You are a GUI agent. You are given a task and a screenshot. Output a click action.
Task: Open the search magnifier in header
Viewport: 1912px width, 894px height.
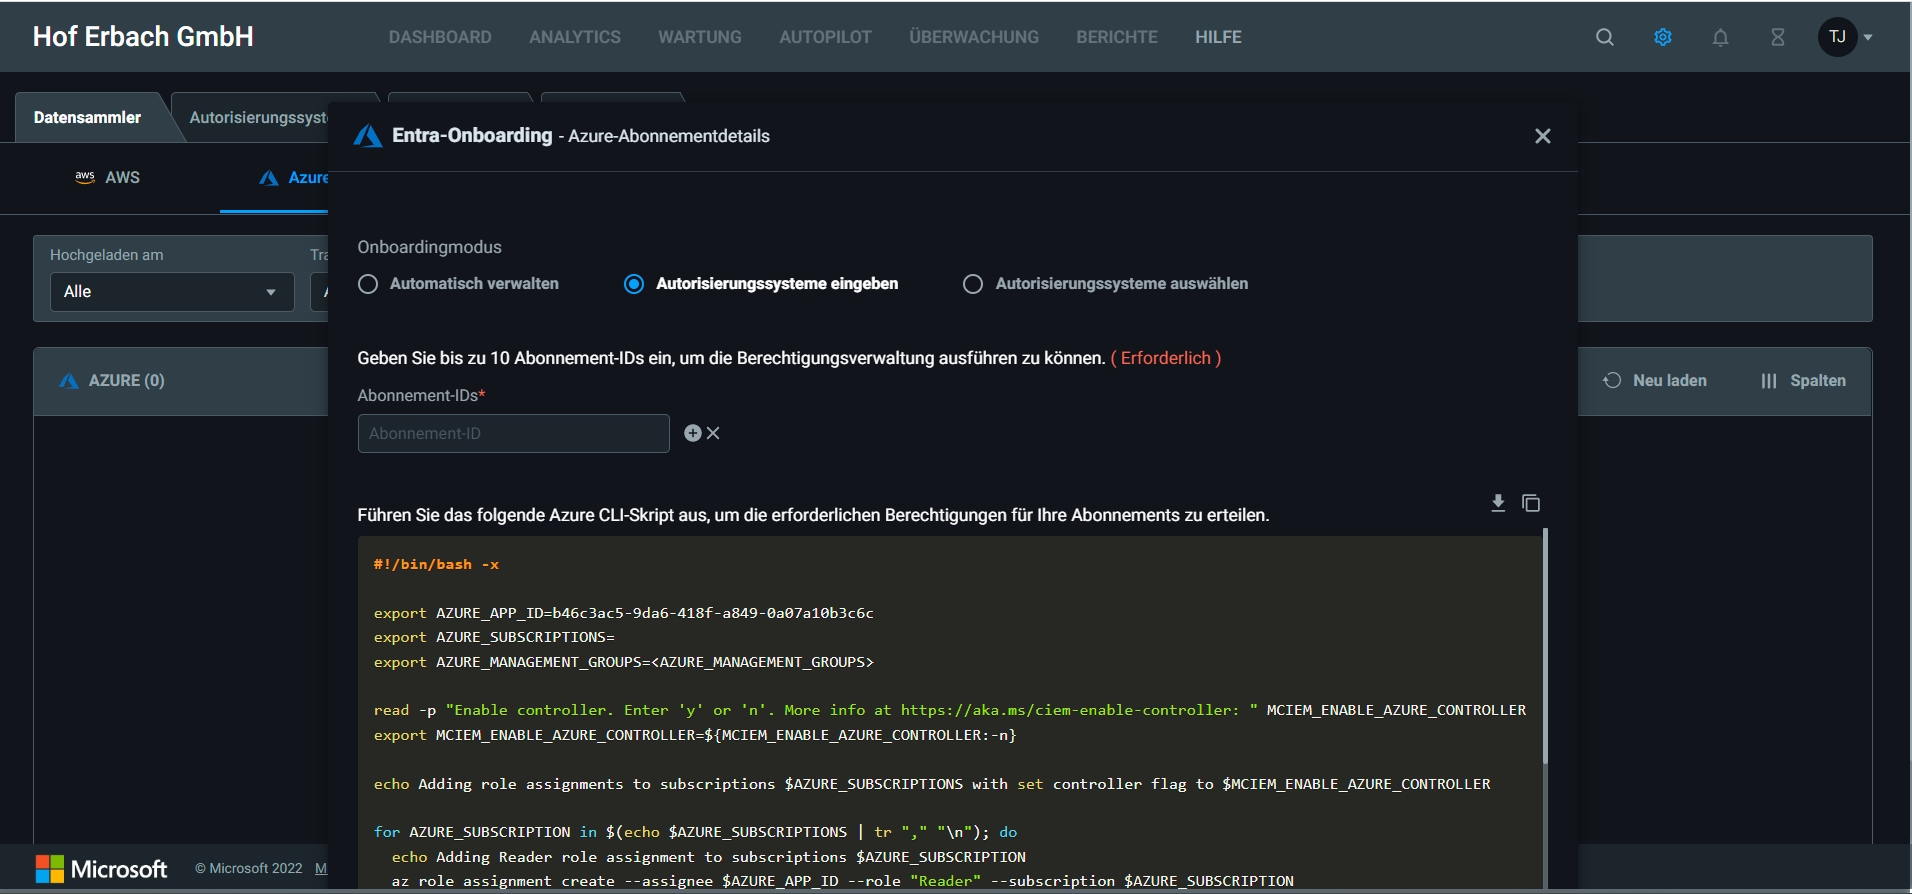coord(1604,37)
